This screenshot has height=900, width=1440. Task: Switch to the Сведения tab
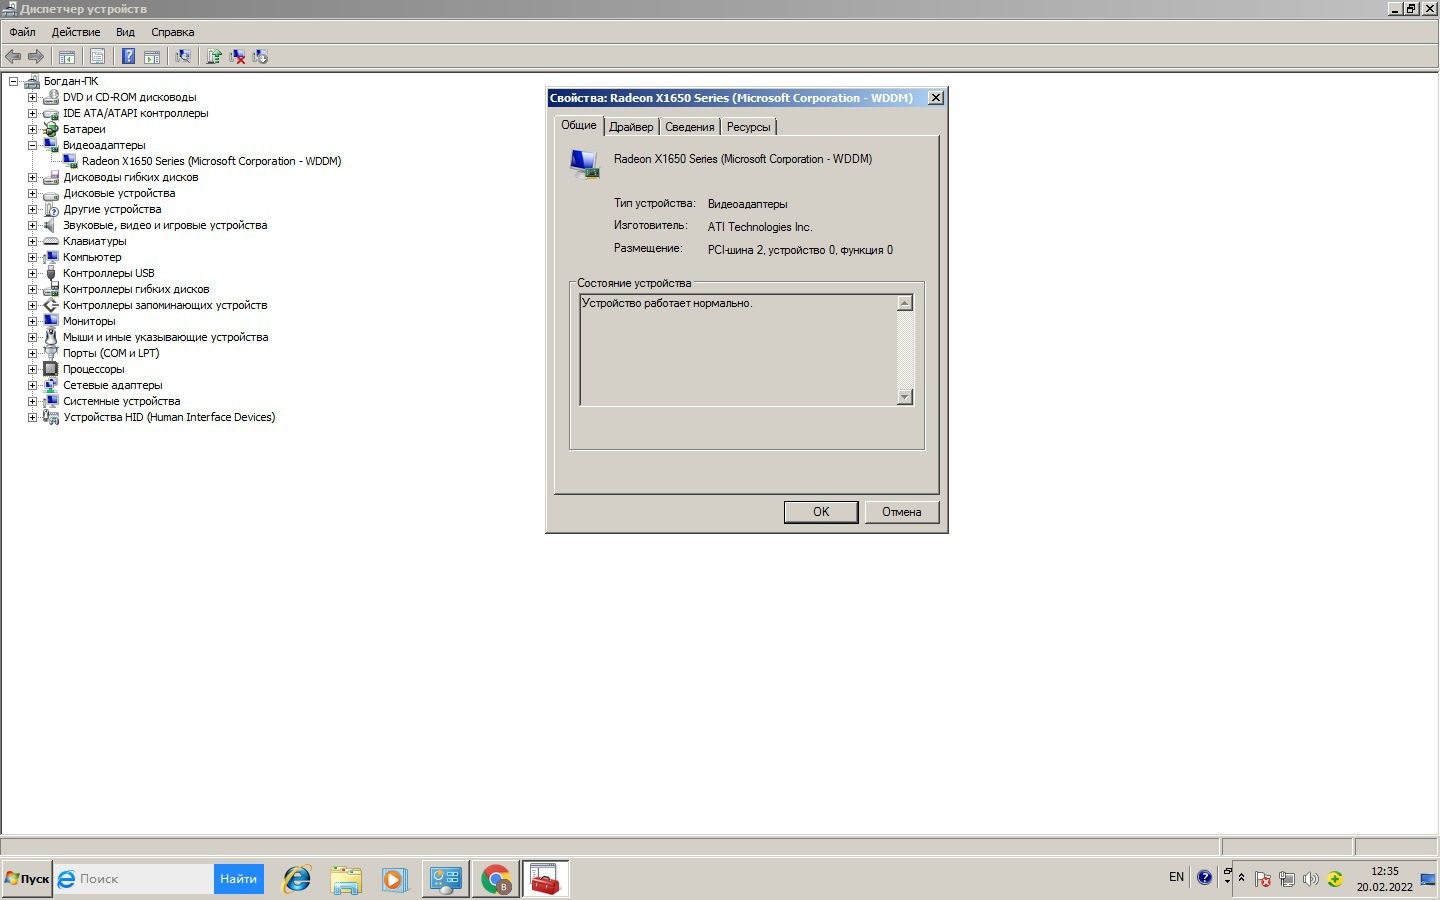[x=690, y=127]
